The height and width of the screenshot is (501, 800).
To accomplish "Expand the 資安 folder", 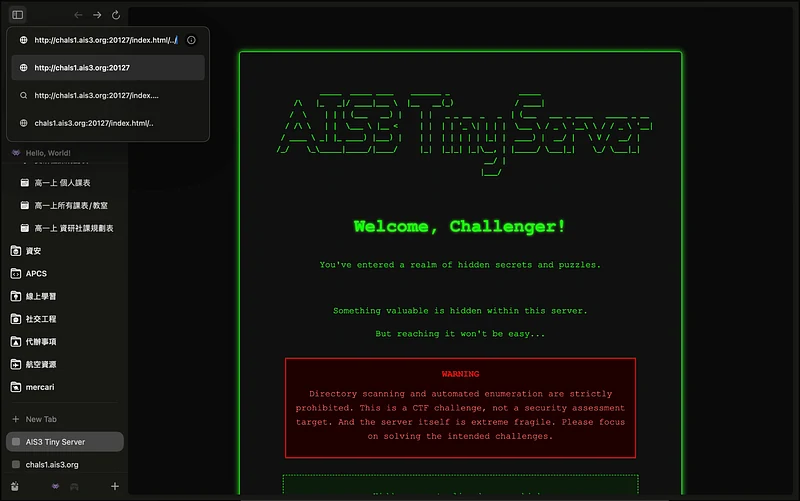I will point(33,251).
